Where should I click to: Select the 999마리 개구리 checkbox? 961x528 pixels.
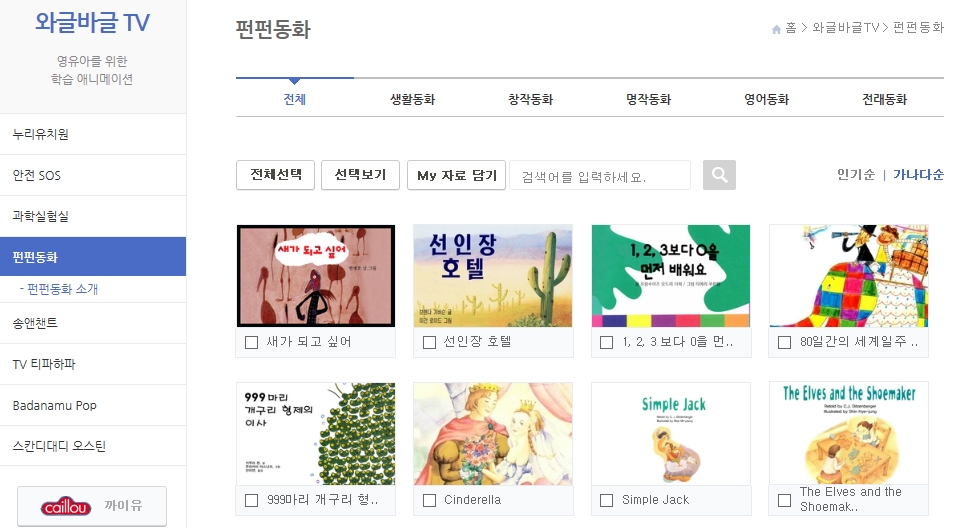251,500
